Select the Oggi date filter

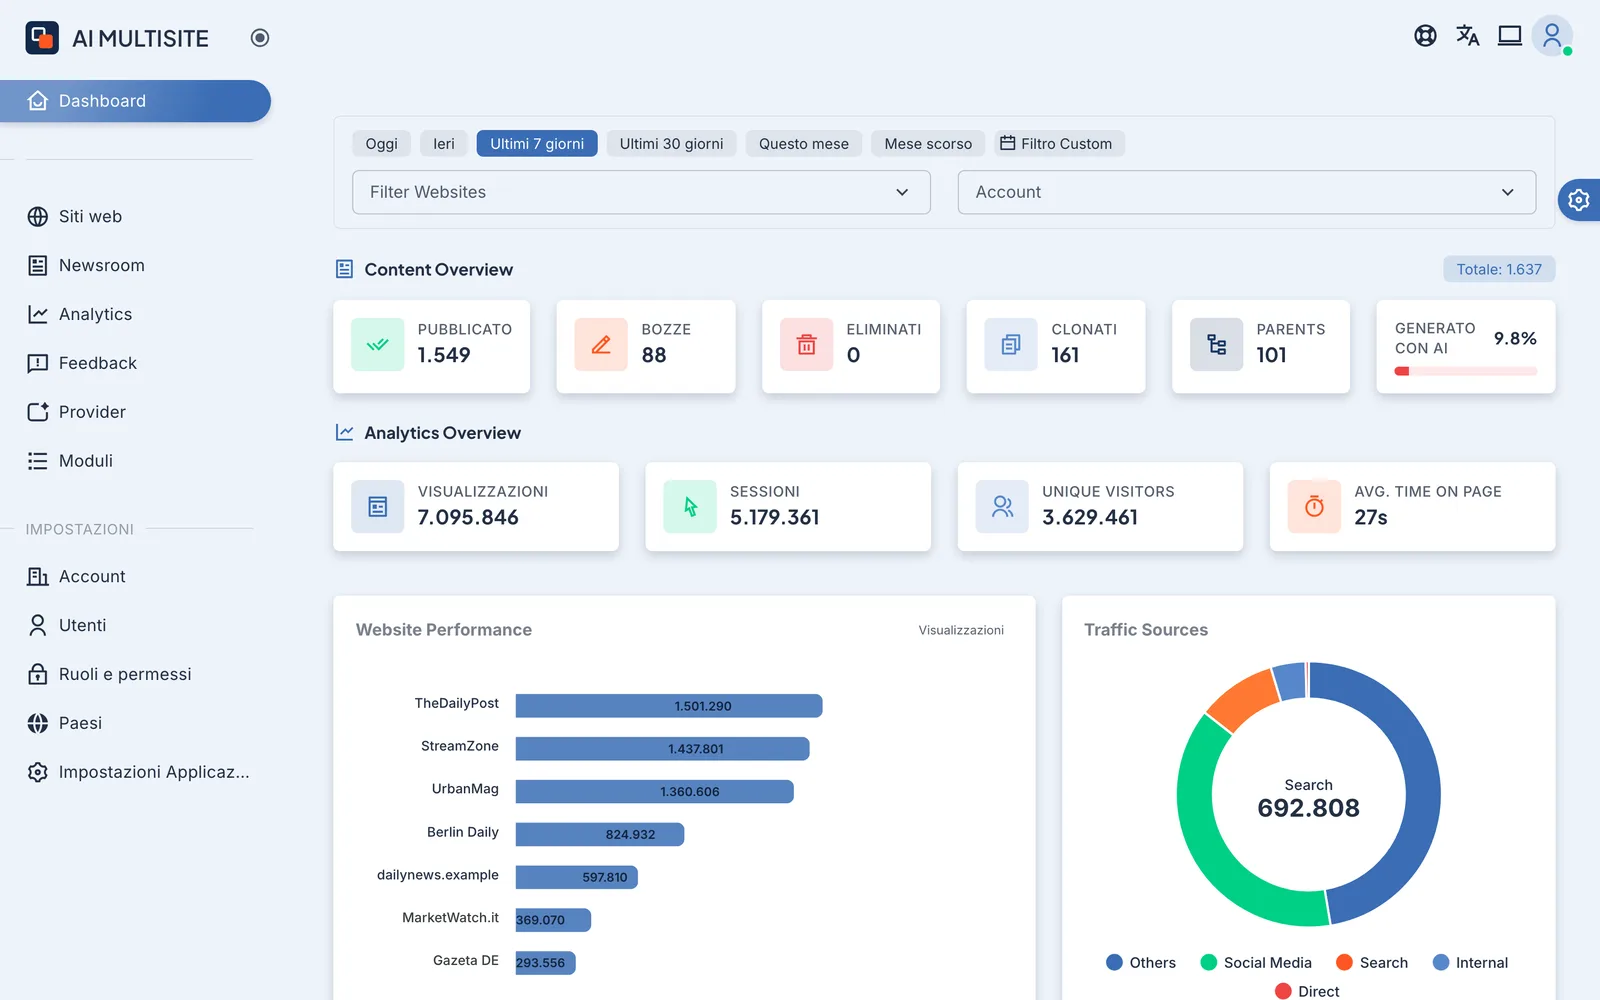381,144
